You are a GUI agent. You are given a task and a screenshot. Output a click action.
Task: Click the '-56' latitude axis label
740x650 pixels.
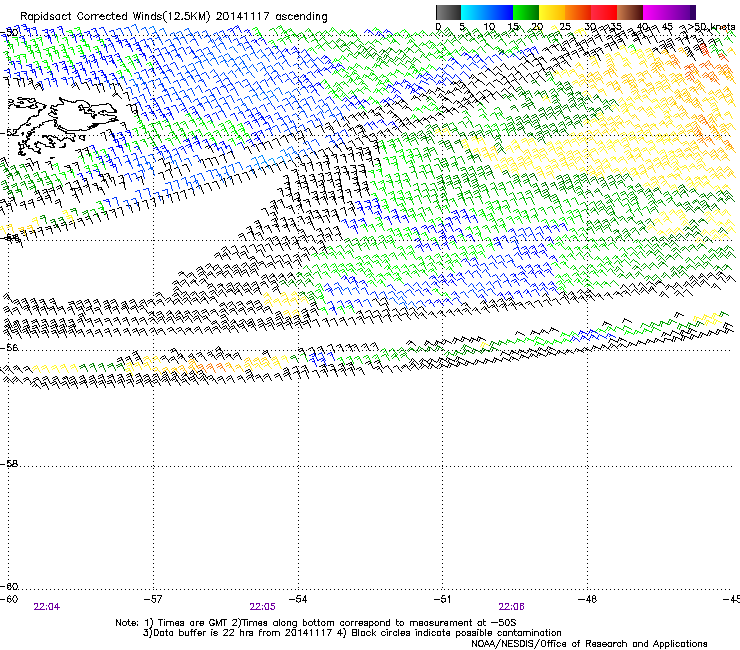(x=9, y=347)
